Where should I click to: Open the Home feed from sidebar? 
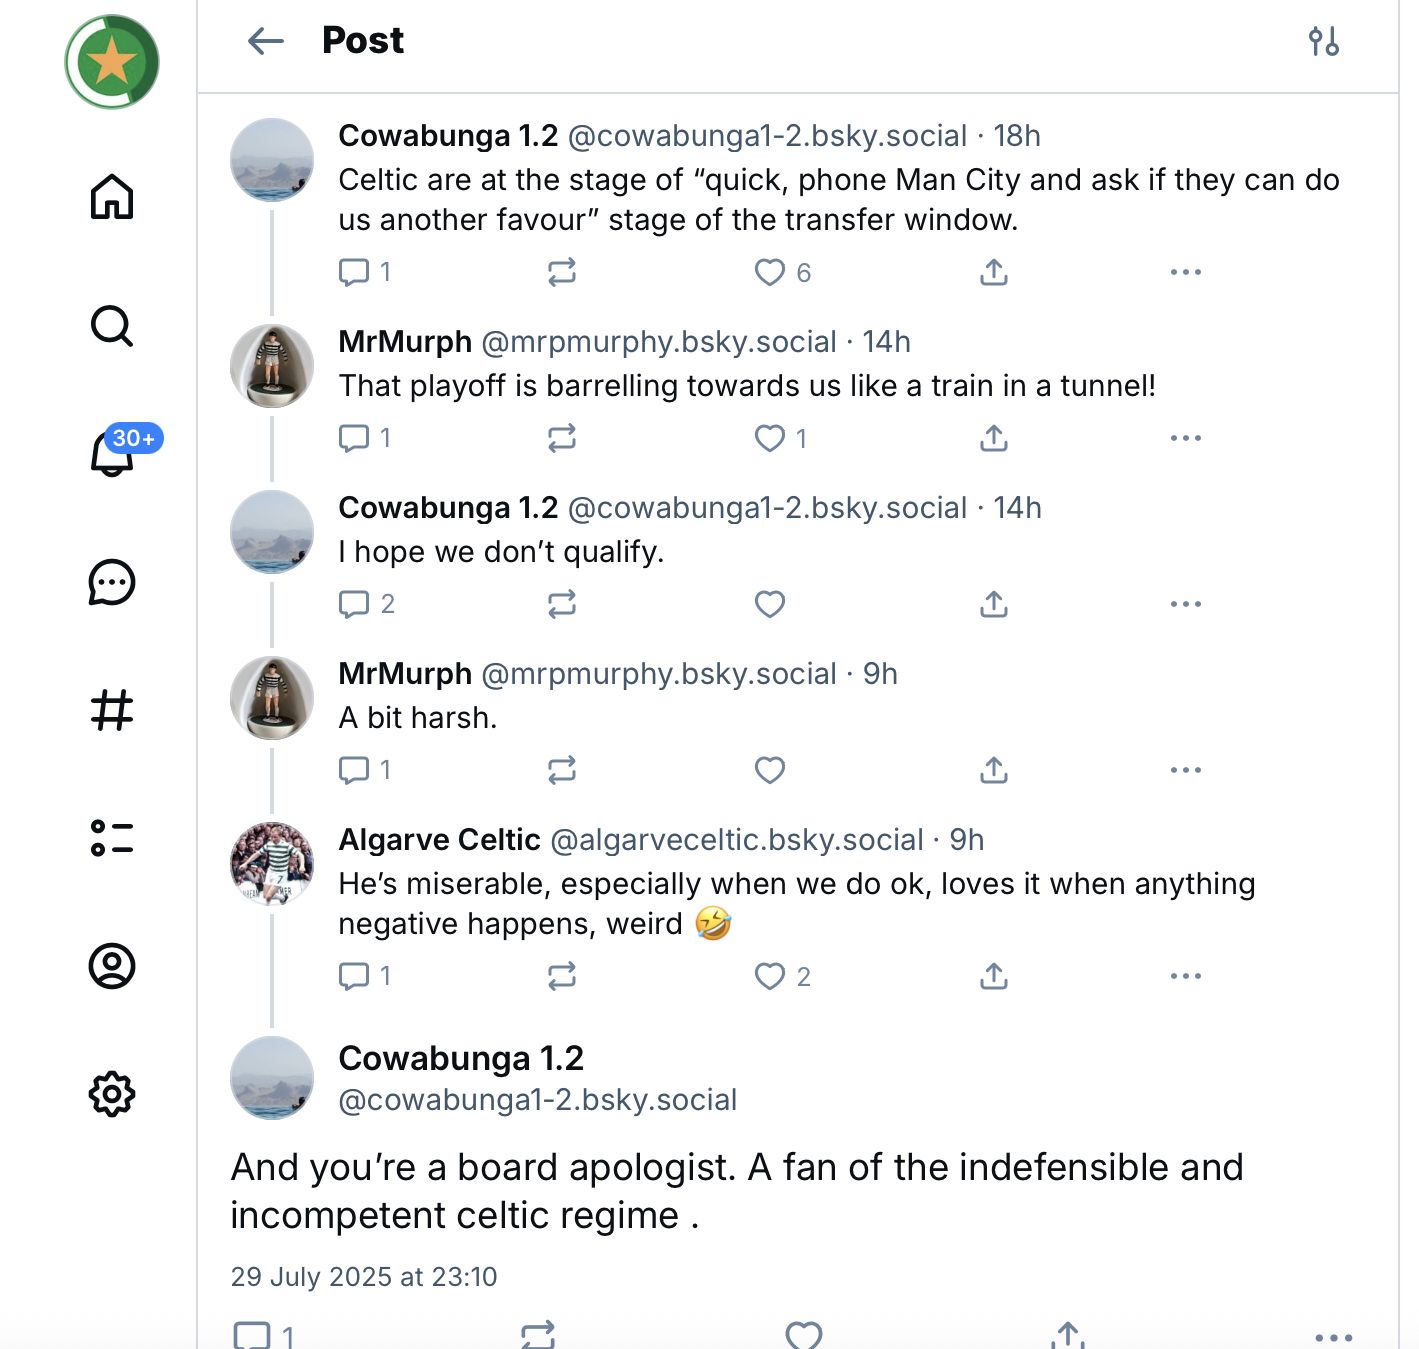click(x=112, y=196)
